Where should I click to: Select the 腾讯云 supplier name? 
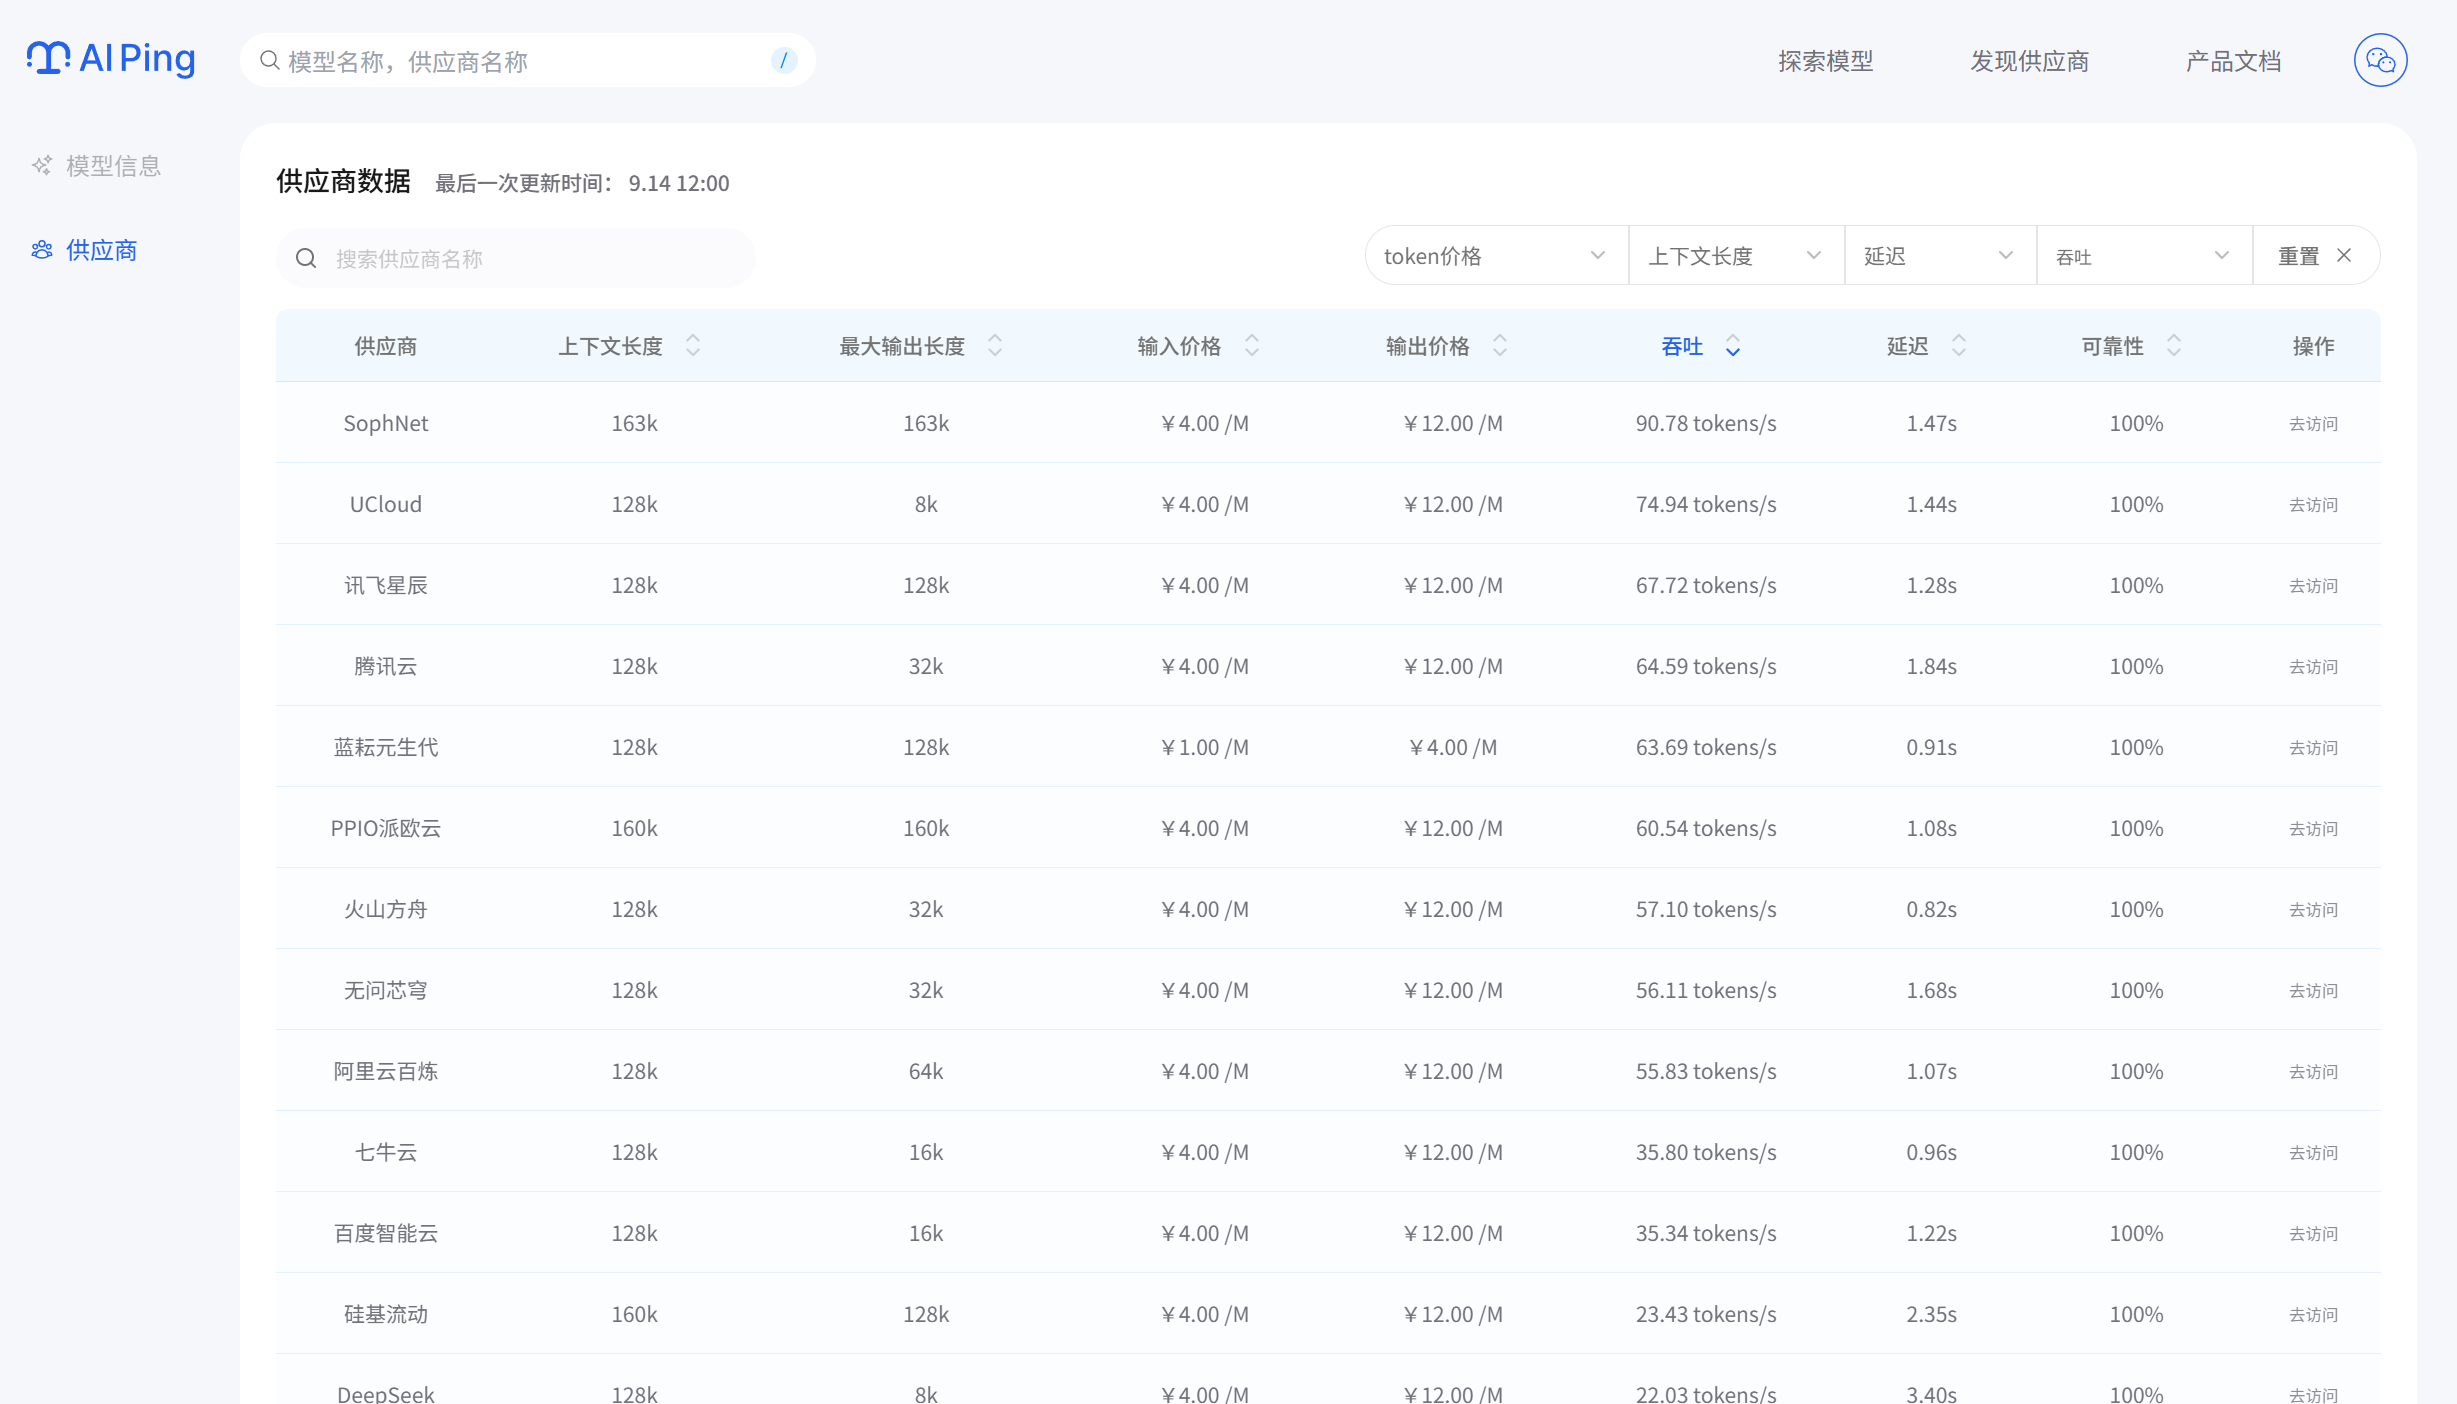tap(385, 667)
